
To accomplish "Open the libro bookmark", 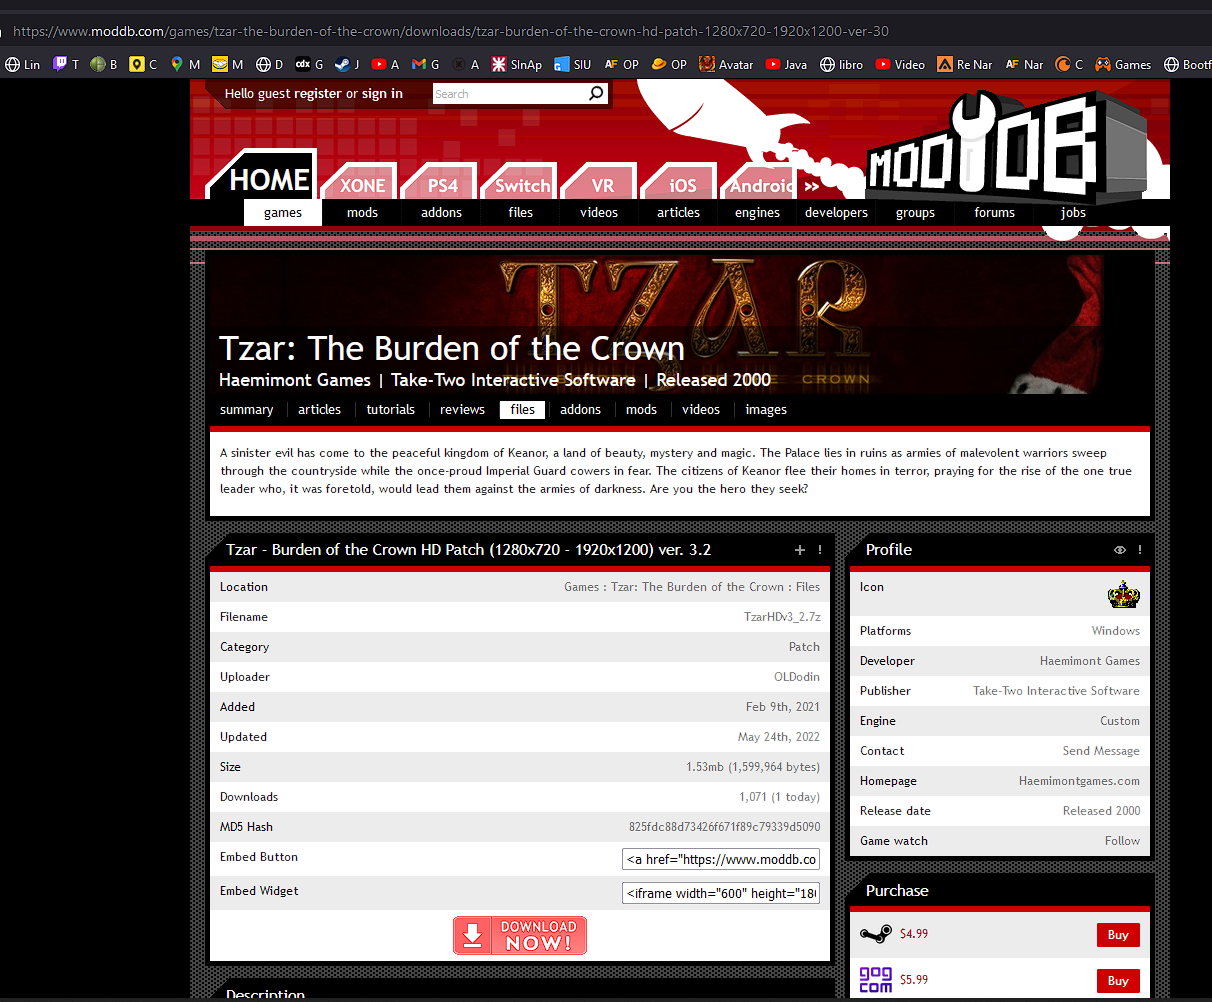I will [x=842, y=64].
